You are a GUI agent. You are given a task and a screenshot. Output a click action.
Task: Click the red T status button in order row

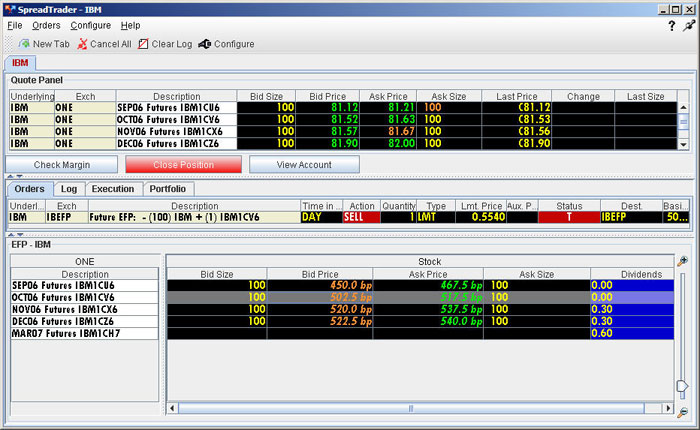click(x=569, y=217)
